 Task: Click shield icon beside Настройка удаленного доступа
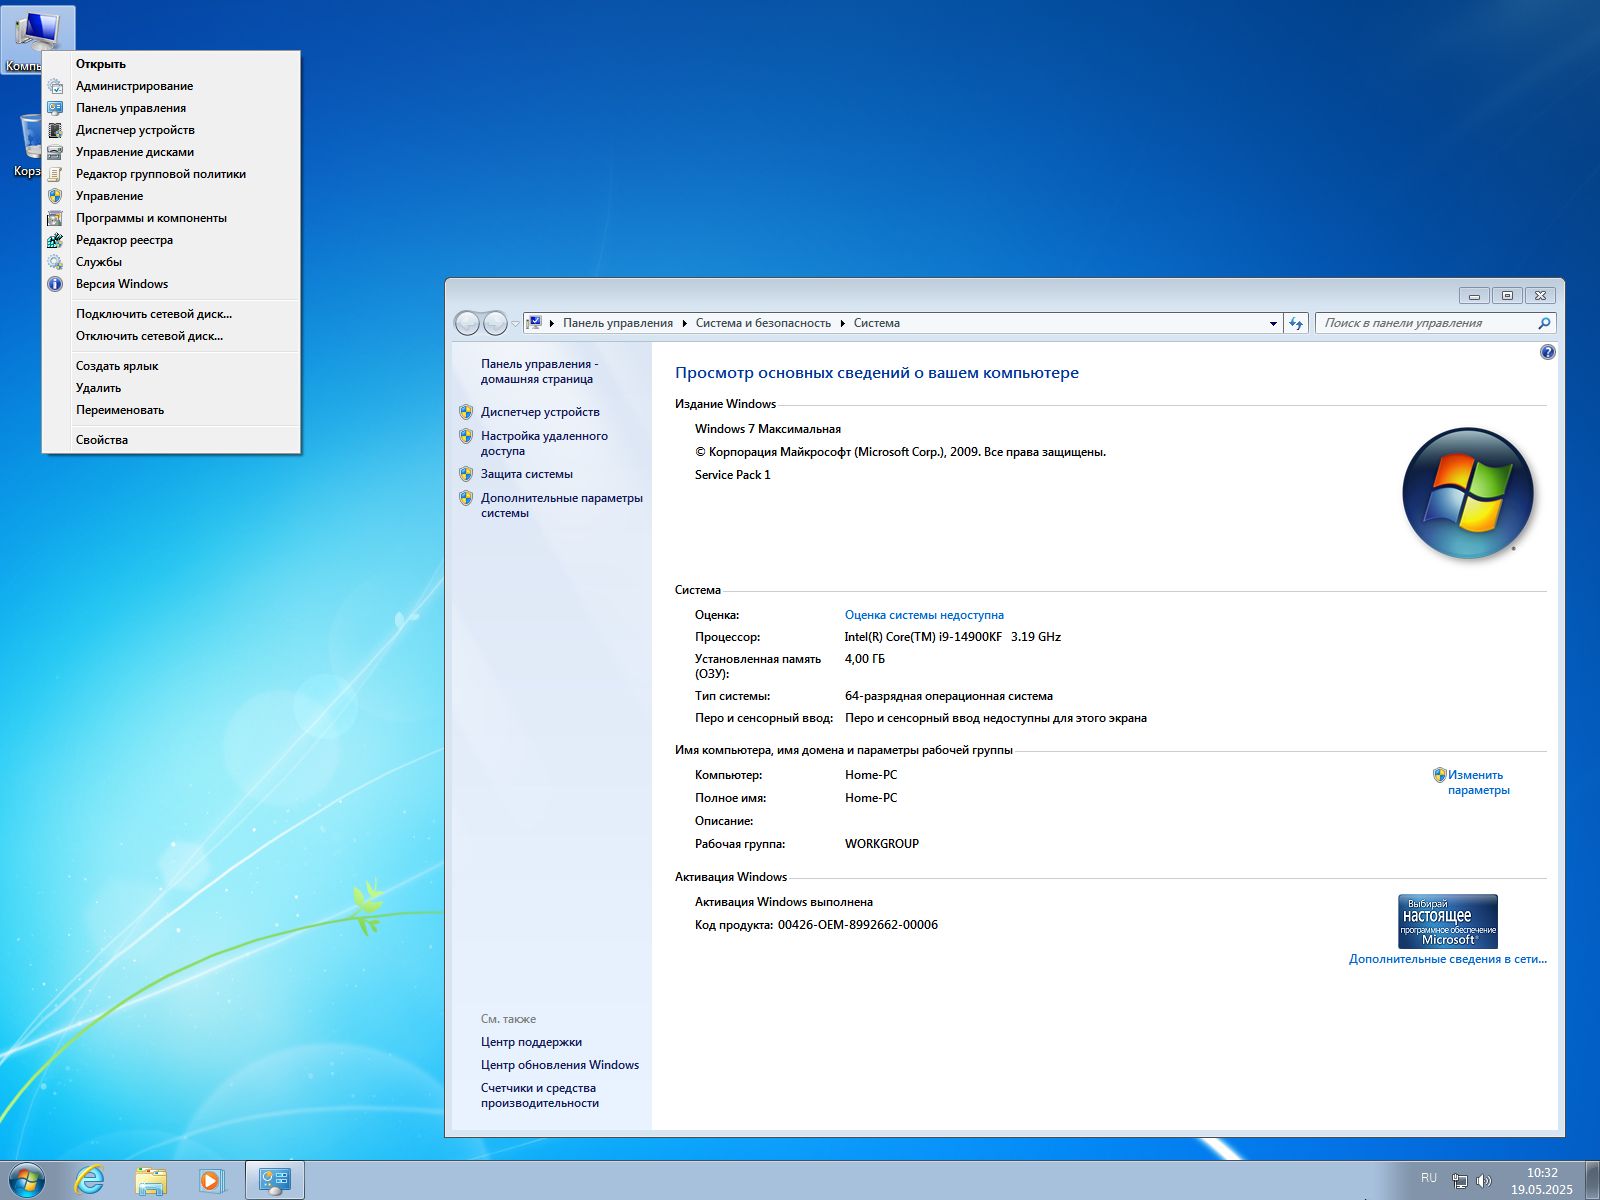click(466, 436)
